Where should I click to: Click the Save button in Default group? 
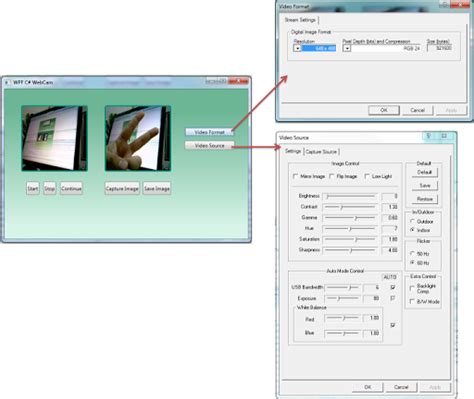tap(425, 186)
